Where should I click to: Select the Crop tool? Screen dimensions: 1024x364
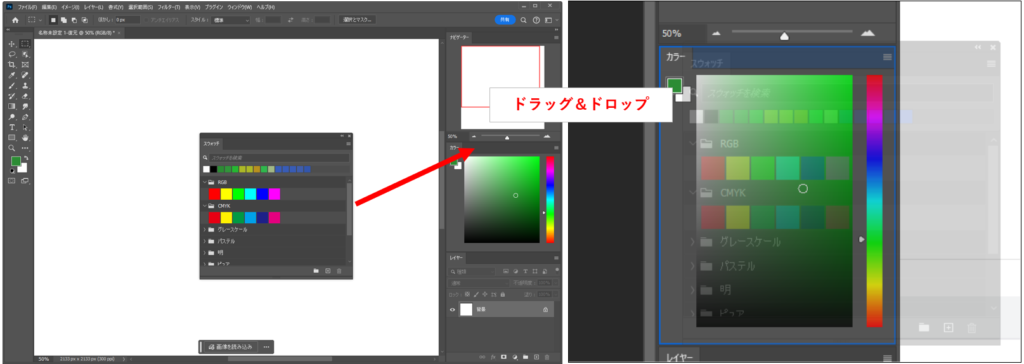[x=12, y=65]
